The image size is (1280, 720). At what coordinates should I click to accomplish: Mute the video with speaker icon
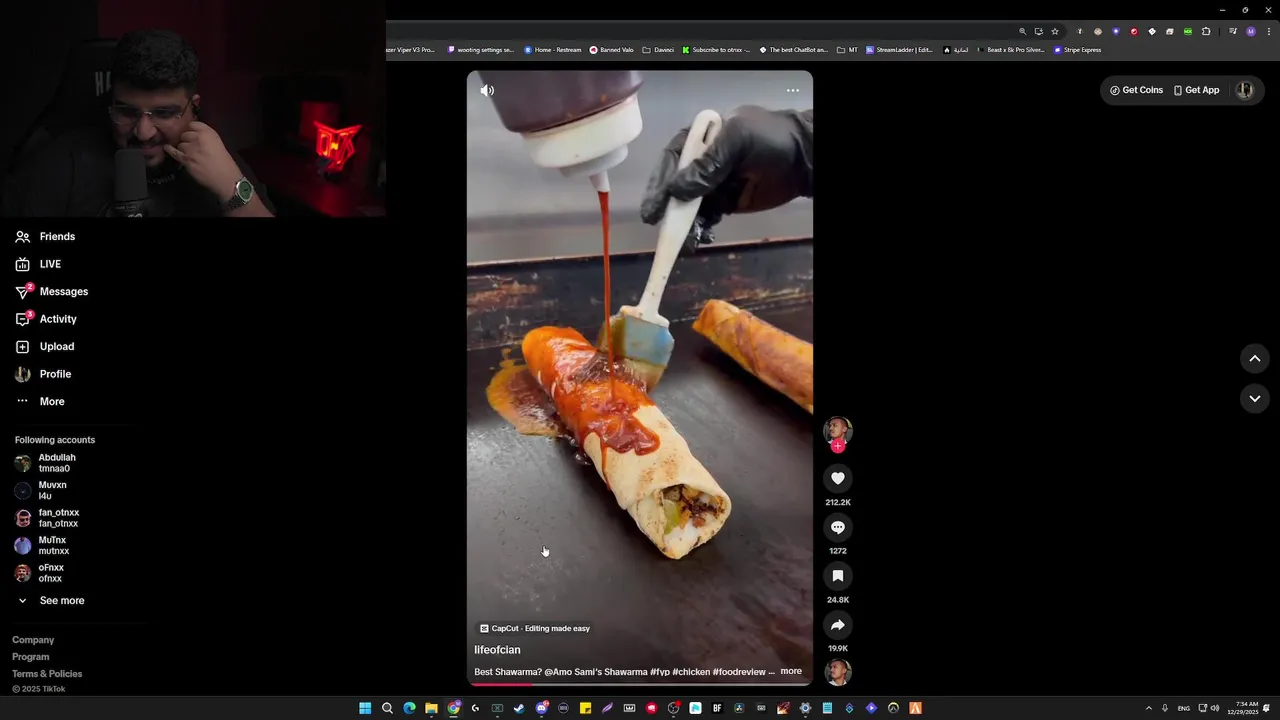(487, 90)
